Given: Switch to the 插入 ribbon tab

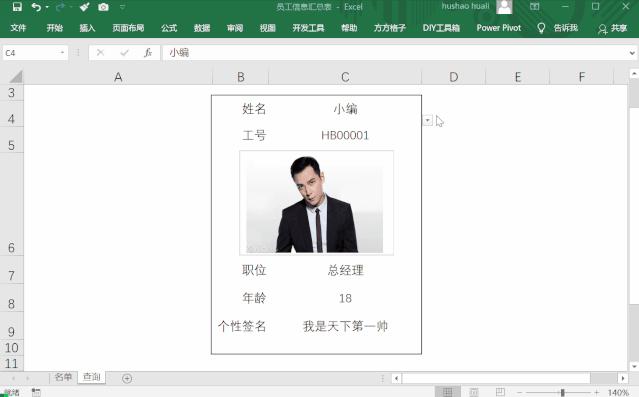Looking at the screenshot, I should tap(87, 28).
